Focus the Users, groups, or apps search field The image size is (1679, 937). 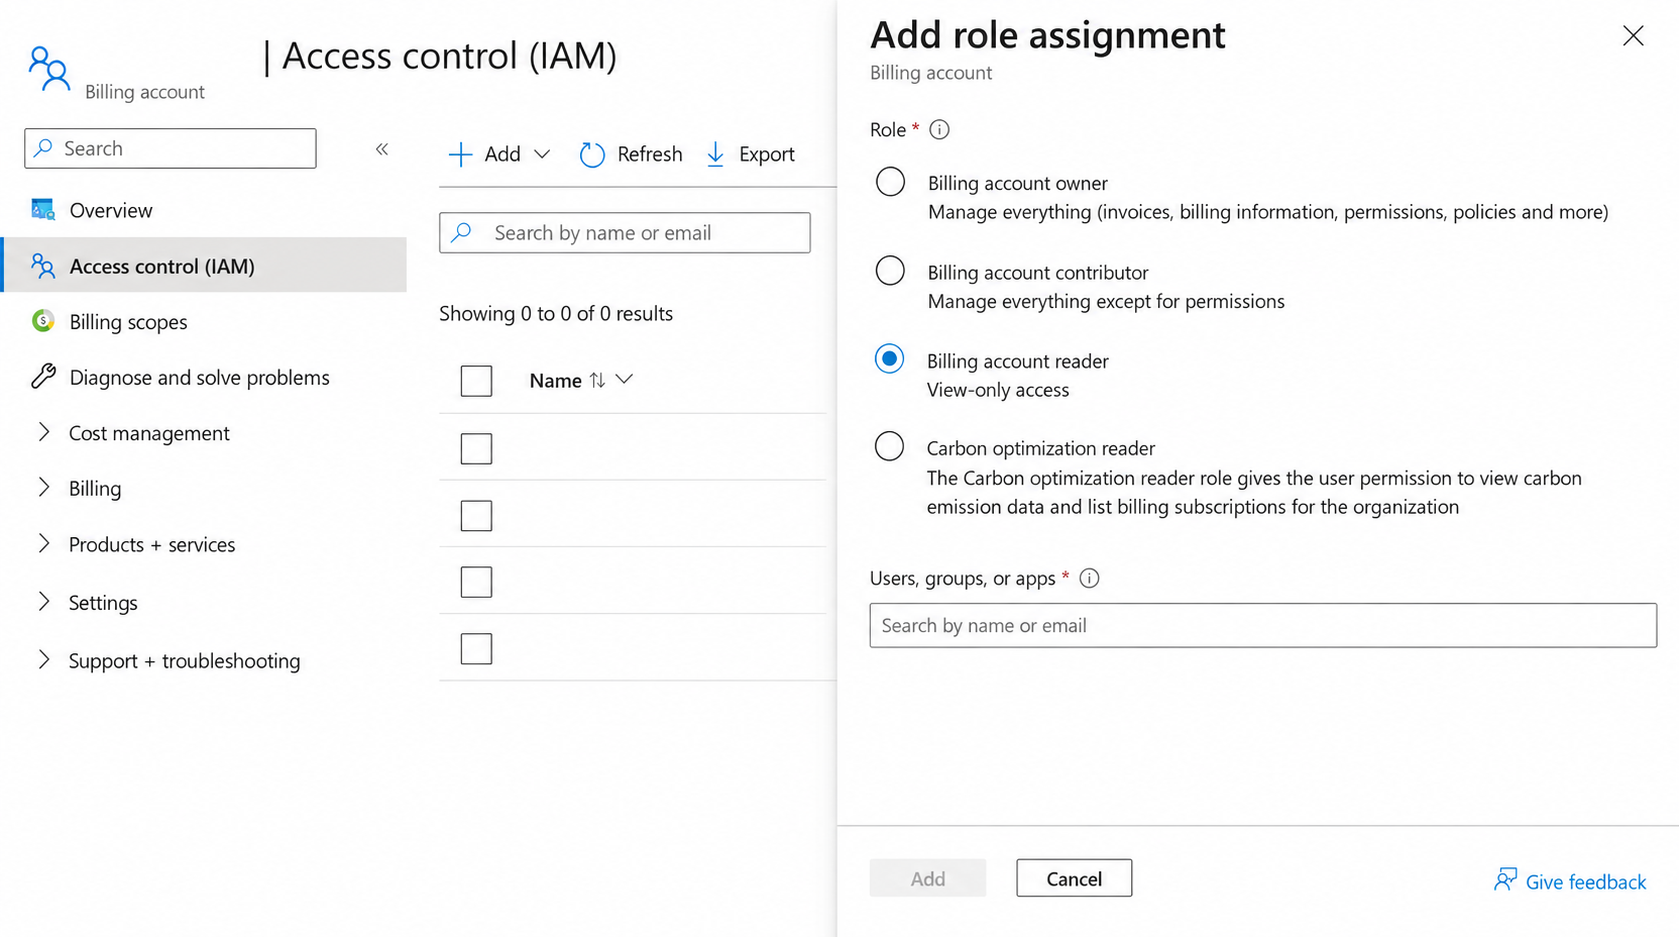point(1263,625)
